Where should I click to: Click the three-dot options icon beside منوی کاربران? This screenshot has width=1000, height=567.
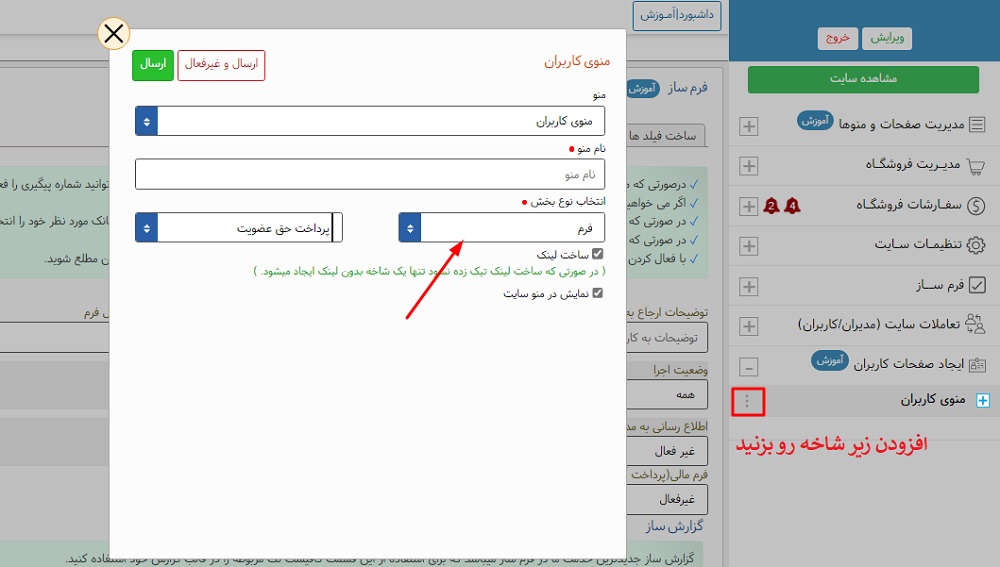coord(748,402)
